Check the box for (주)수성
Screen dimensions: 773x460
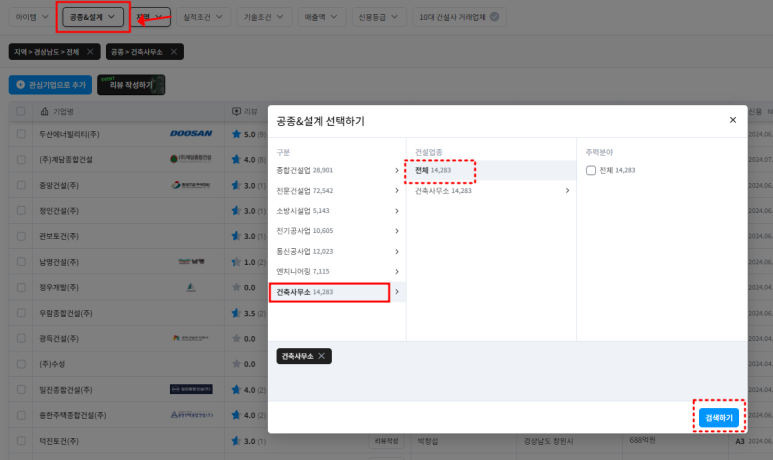pos(21,364)
